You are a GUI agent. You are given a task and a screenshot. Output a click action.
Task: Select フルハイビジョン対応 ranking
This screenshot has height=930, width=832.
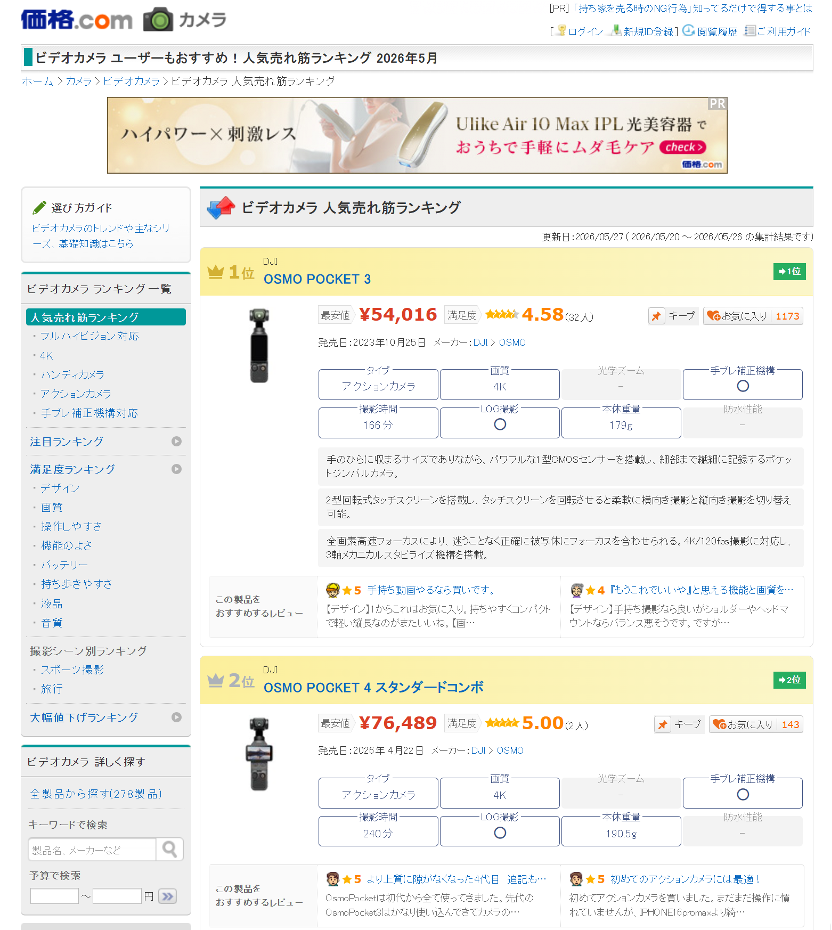point(89,336)
